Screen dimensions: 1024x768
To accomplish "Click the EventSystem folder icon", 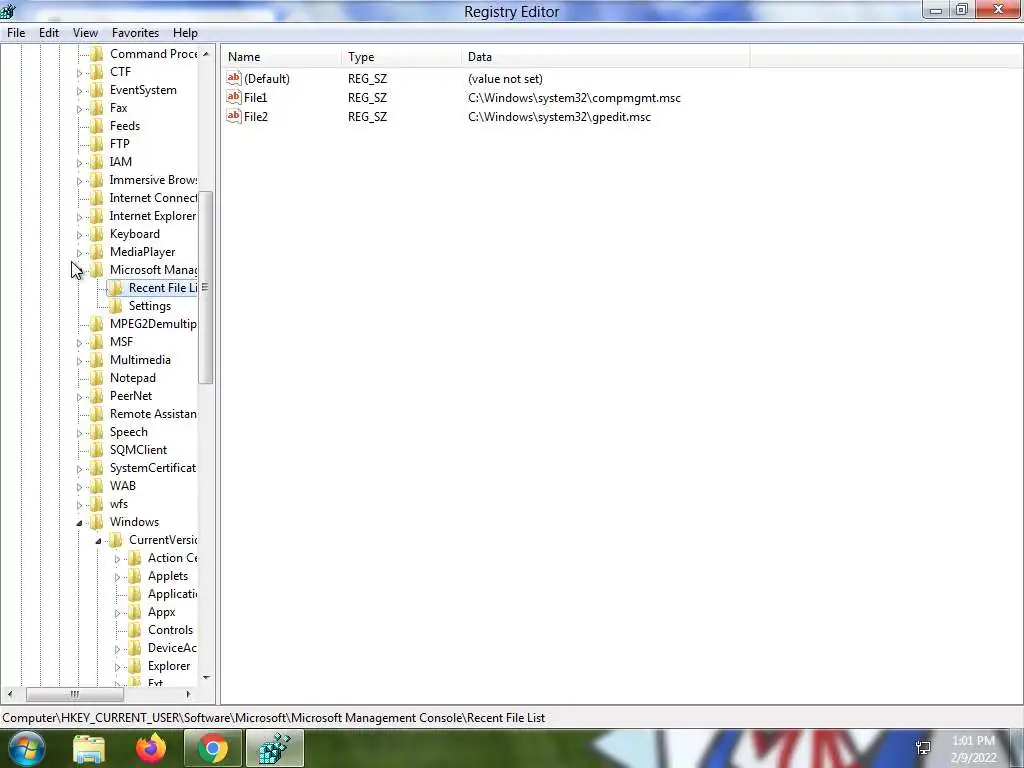I will point(97,89).
